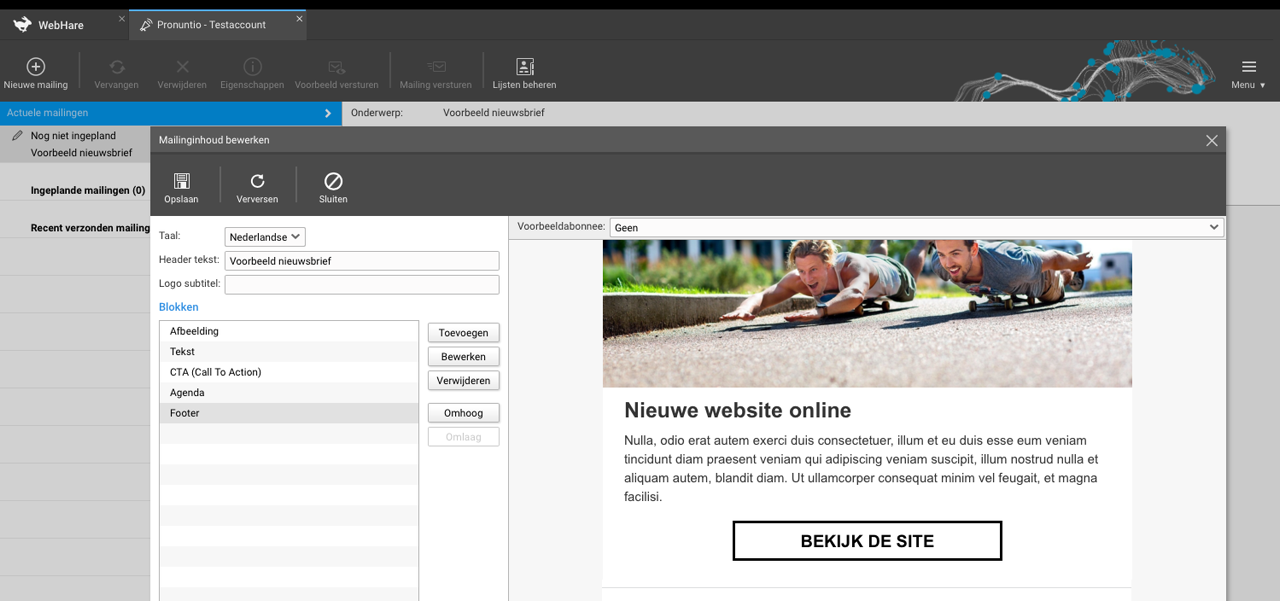The height and width of the screenshot is (601, 1280).
Task: Select the CTA (Call To Action) block
Action: click(x=215, y=372)
